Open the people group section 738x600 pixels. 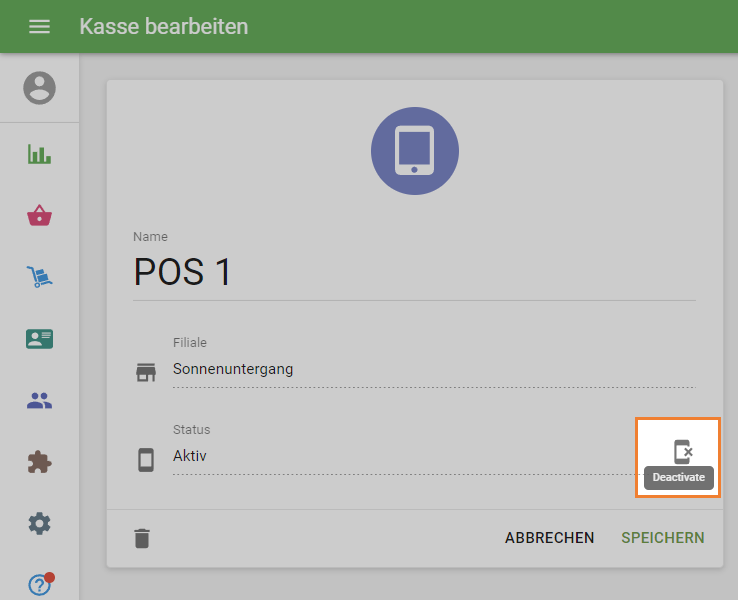click(39, 401)
